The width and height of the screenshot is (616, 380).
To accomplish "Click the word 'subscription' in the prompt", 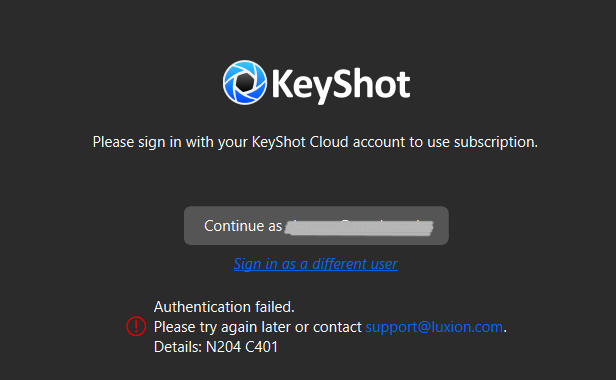I will click(x=495, y=142).
